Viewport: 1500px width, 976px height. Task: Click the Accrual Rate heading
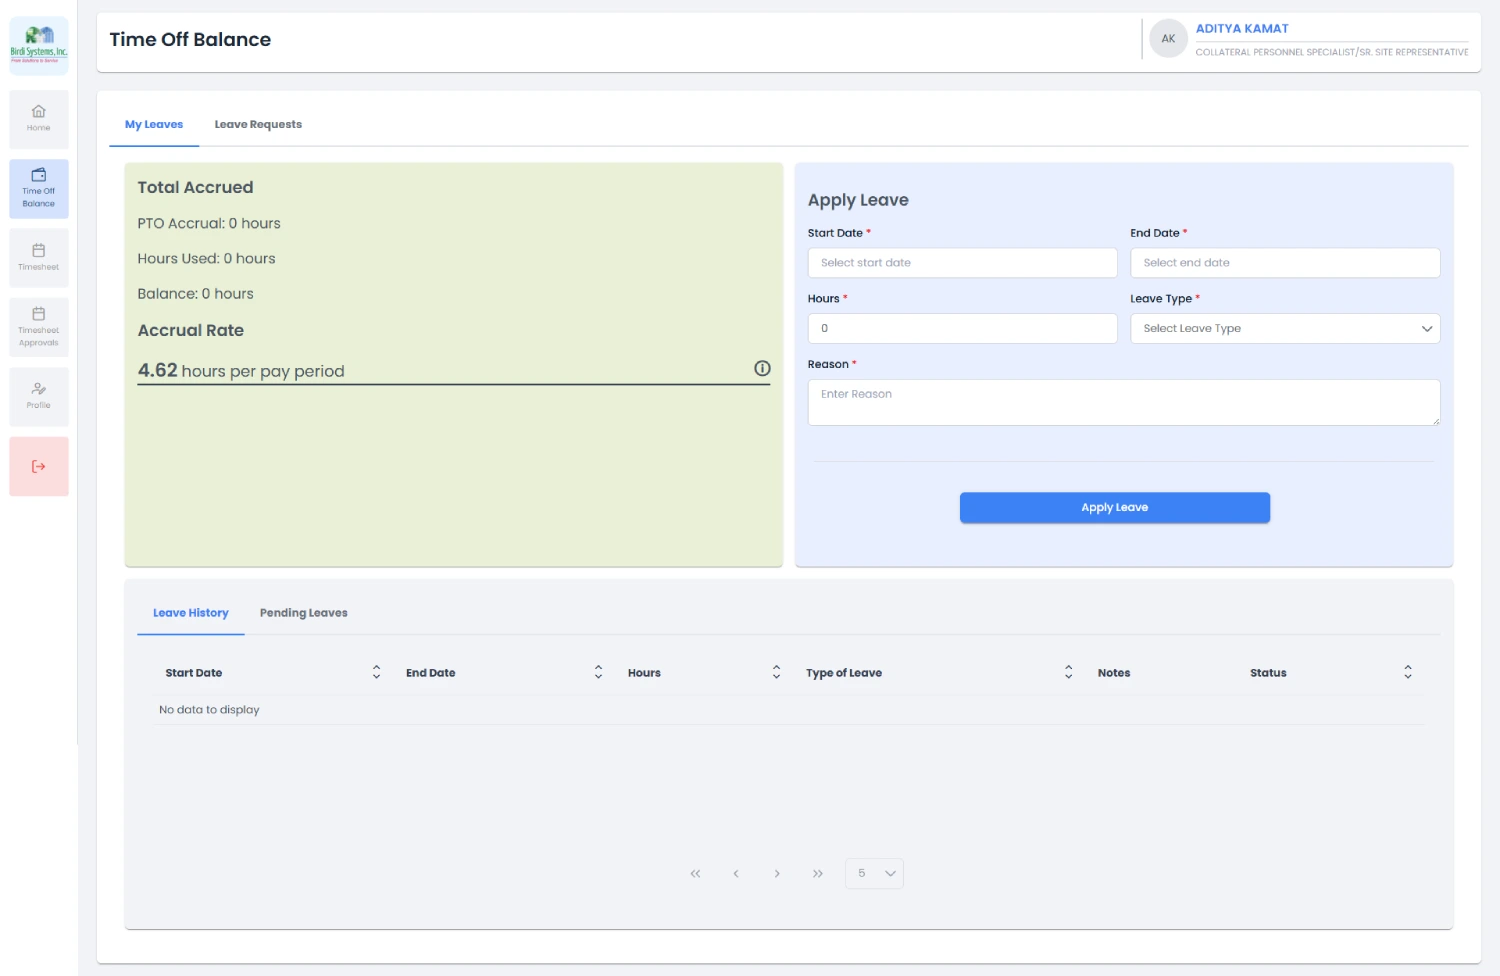tap(191, 331)
